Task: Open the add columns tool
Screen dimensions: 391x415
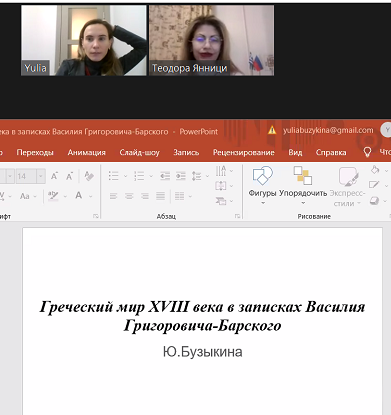Action: pyautogui.click(x=180, y=196)
